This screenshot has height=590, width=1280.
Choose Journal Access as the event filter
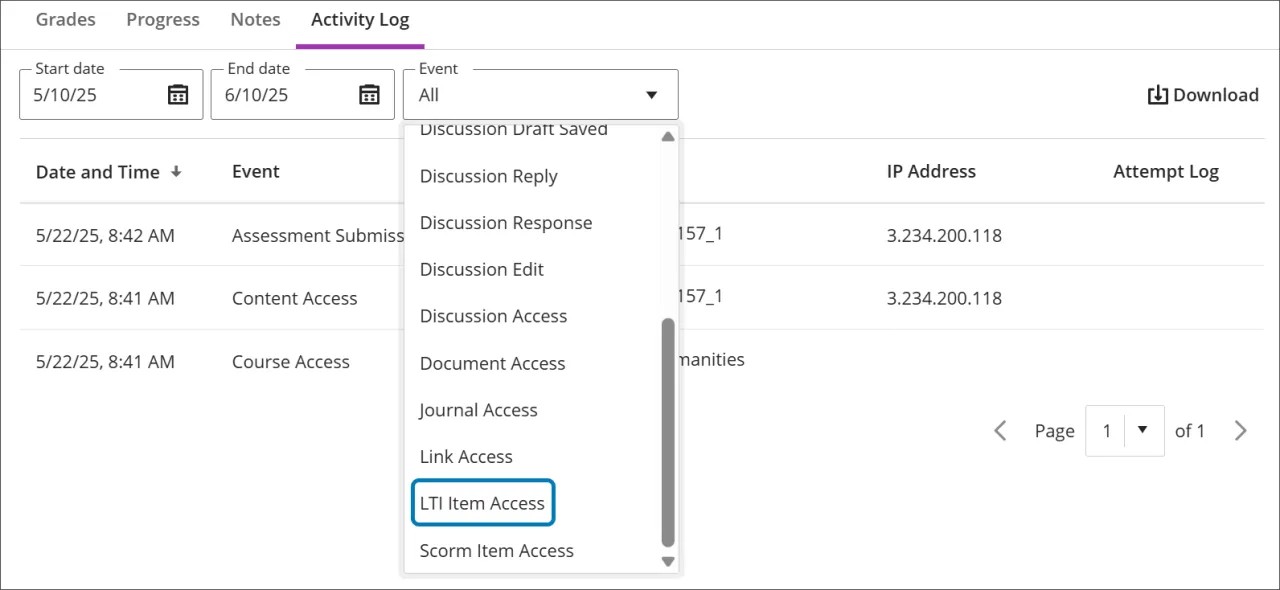[x=478, y=410]
